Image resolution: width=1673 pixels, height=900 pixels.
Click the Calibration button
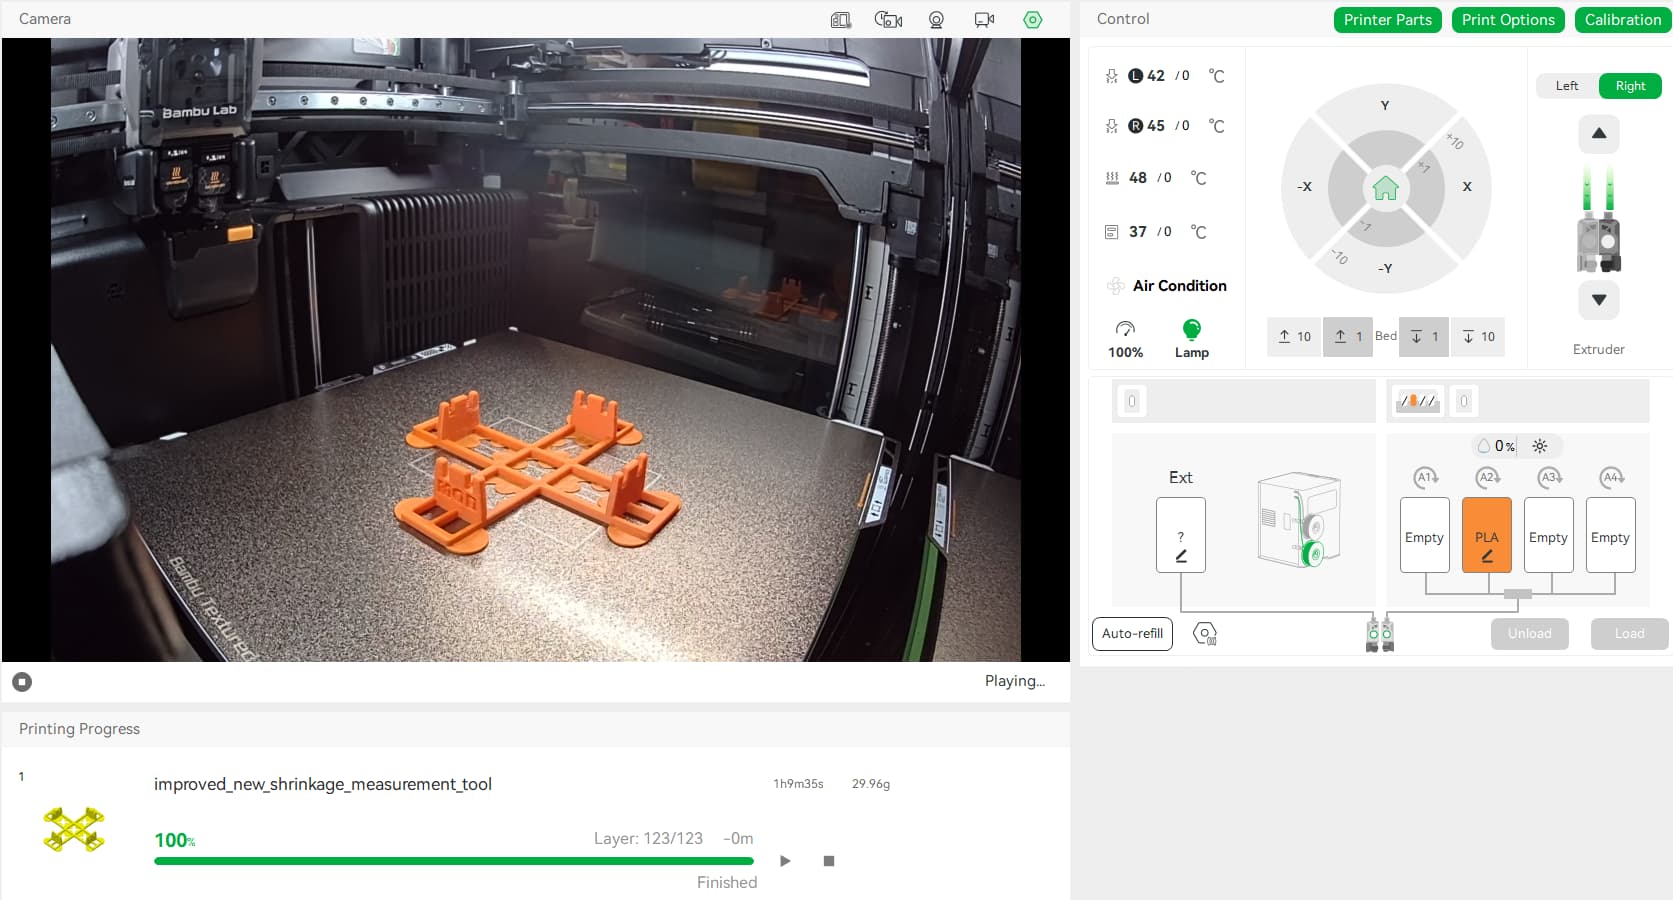(1622, 20)
